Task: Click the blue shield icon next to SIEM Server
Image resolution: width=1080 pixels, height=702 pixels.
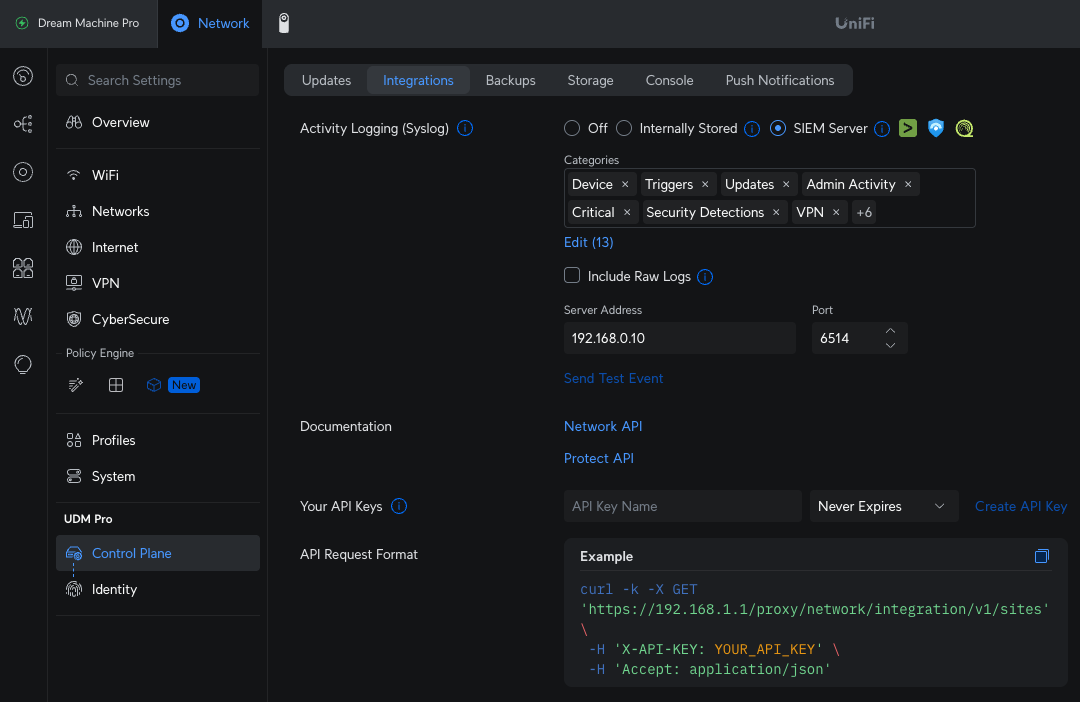Action: 935,128
